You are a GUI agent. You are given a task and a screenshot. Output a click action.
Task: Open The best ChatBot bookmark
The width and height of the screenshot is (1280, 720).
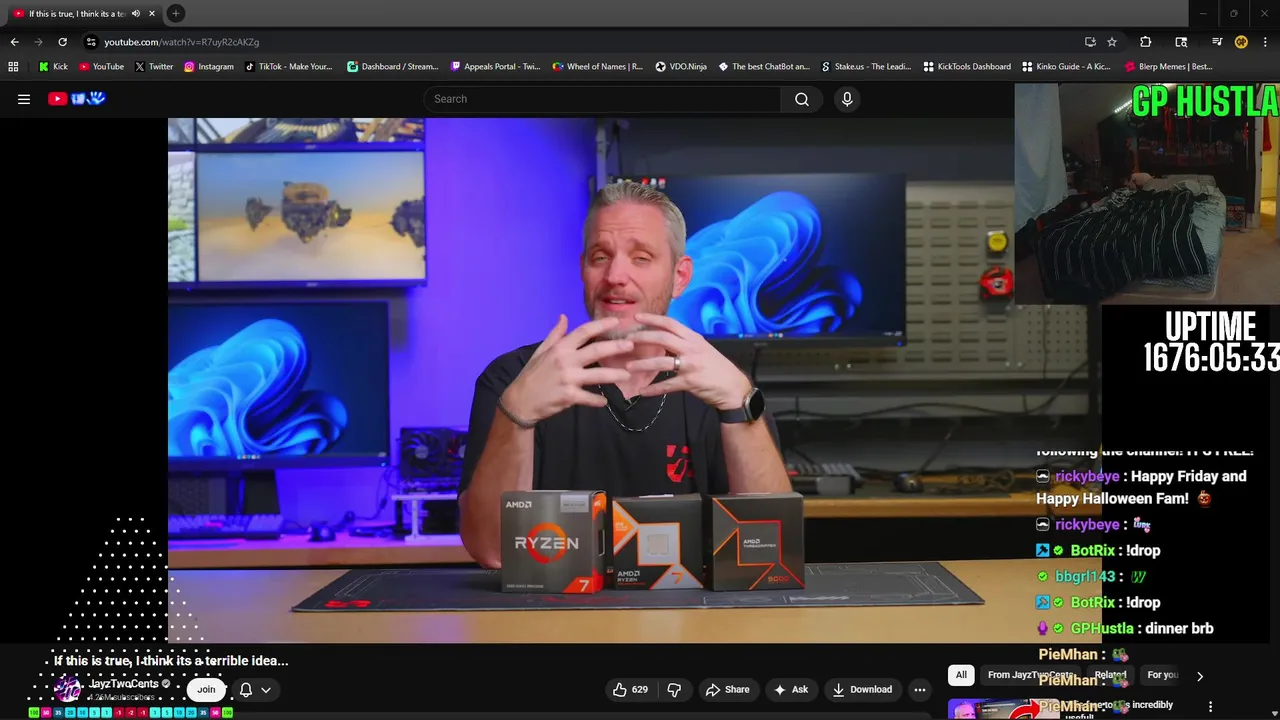tap(764, 67)
